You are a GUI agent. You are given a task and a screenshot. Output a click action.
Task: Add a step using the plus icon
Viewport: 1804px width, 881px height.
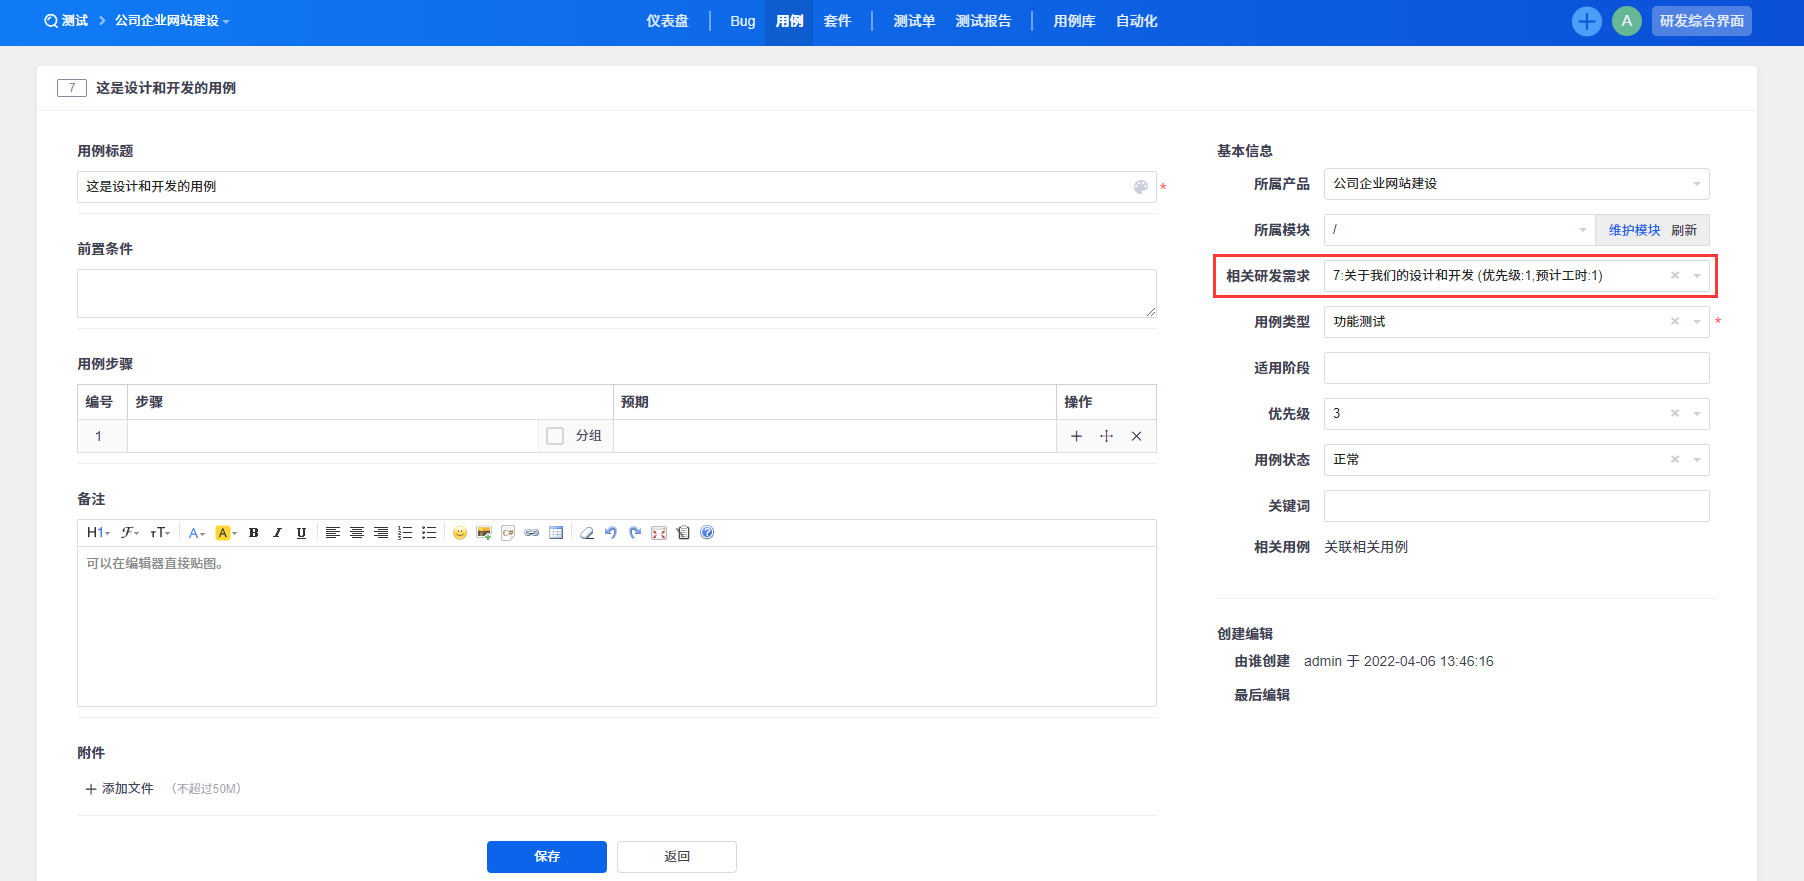point(1076,436)
